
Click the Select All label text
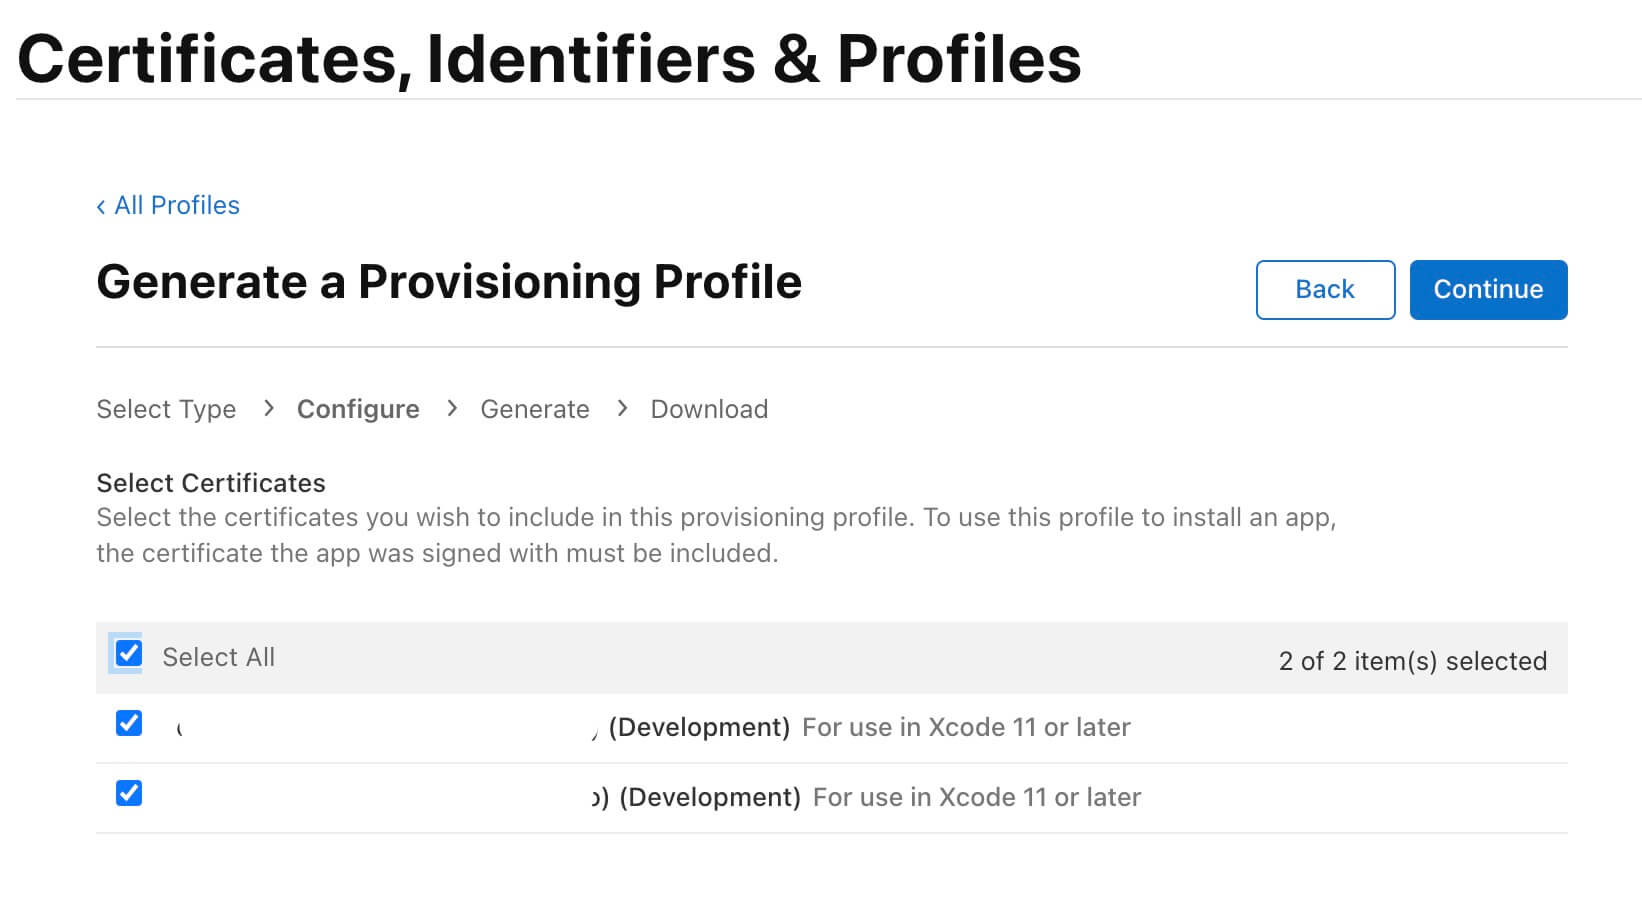tap(218, 657)
